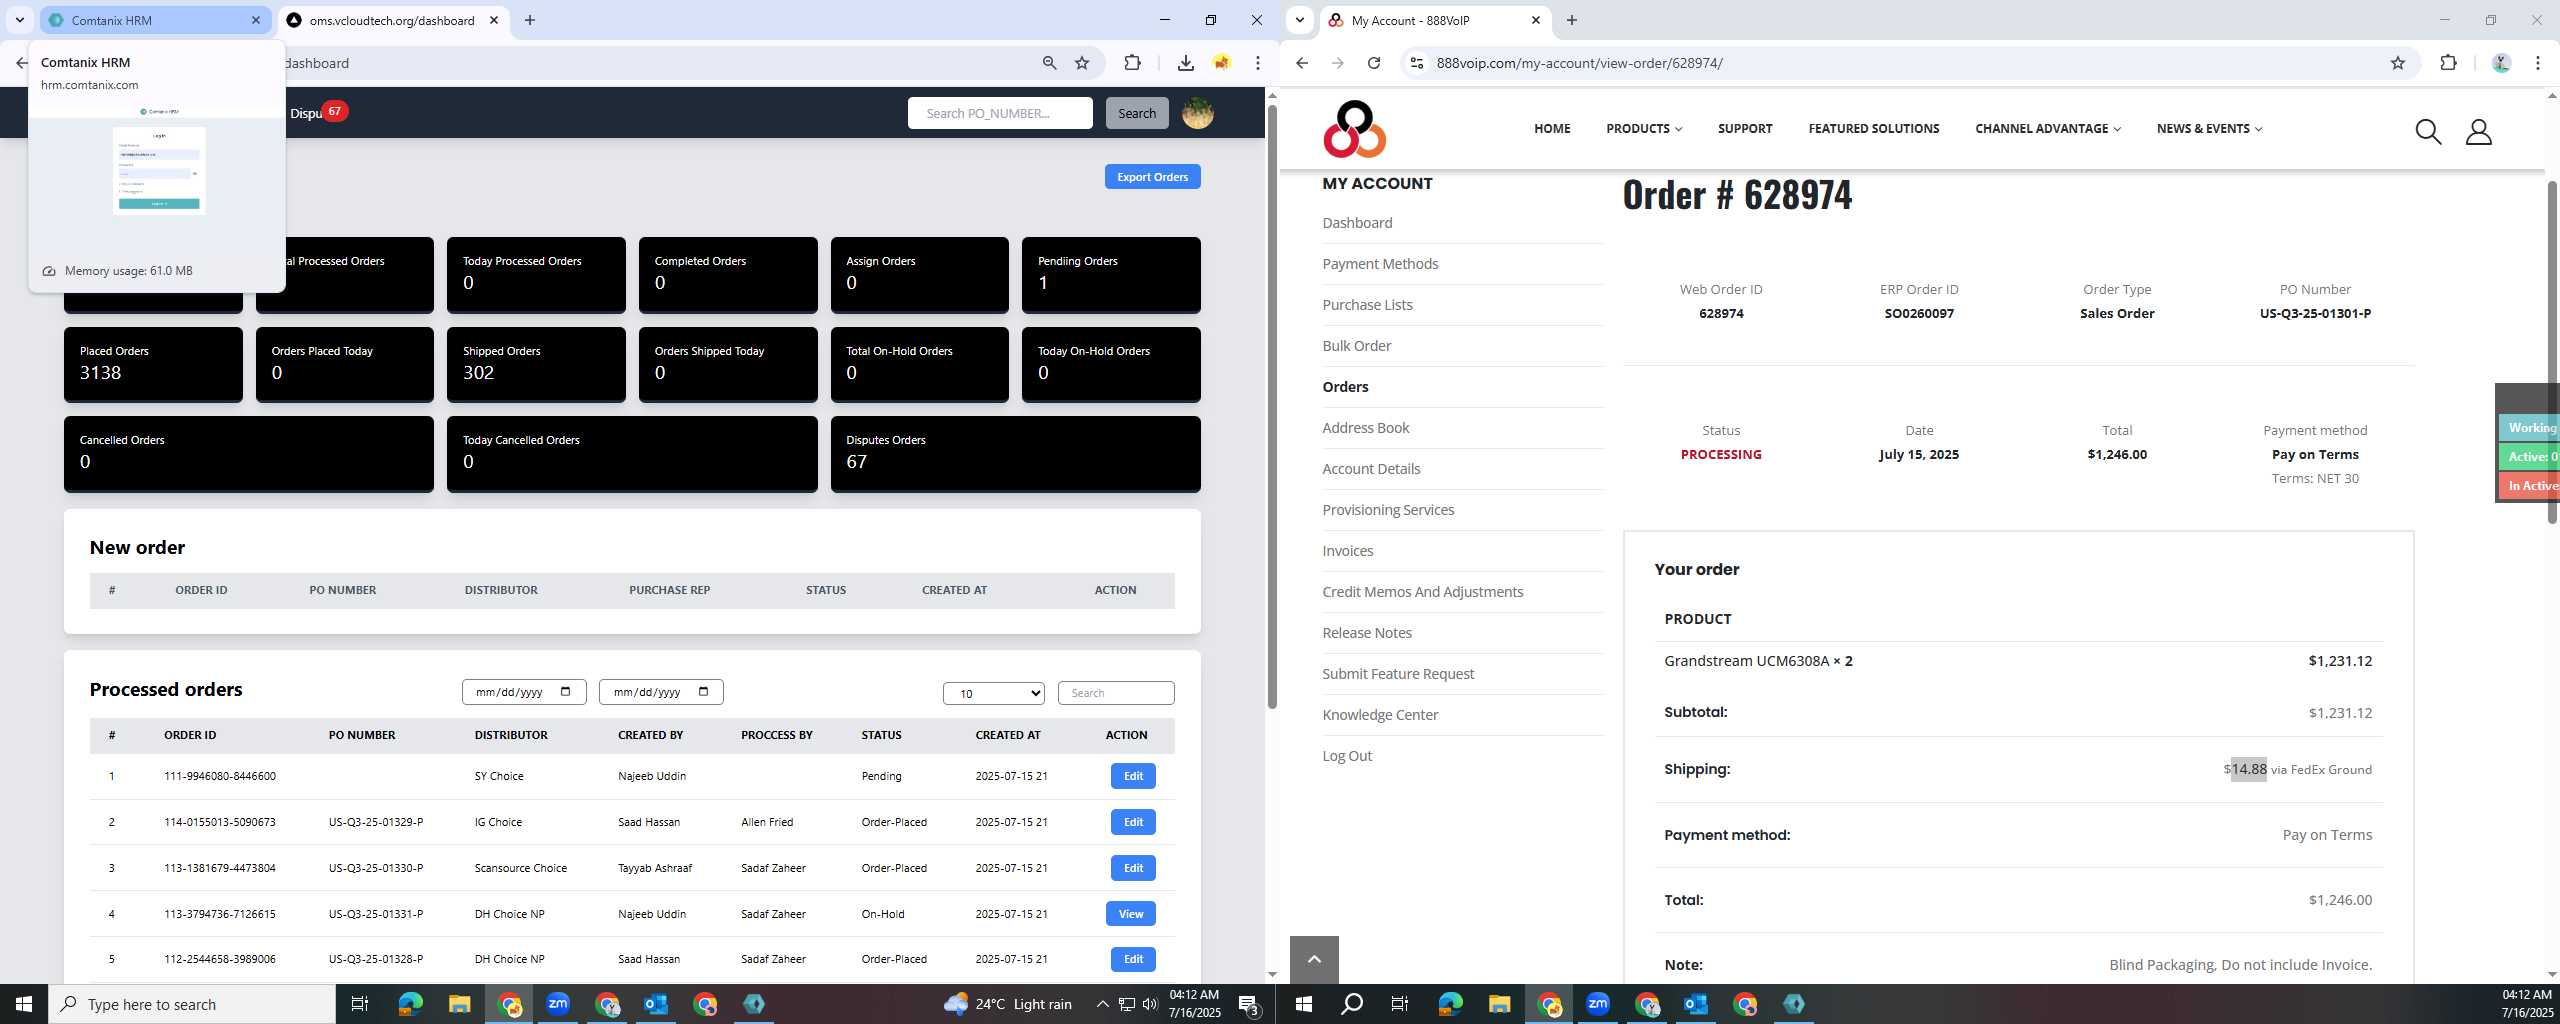Bookmark the OMS dashboard page with the star

pyautogui.click(x=1082, y=63)
